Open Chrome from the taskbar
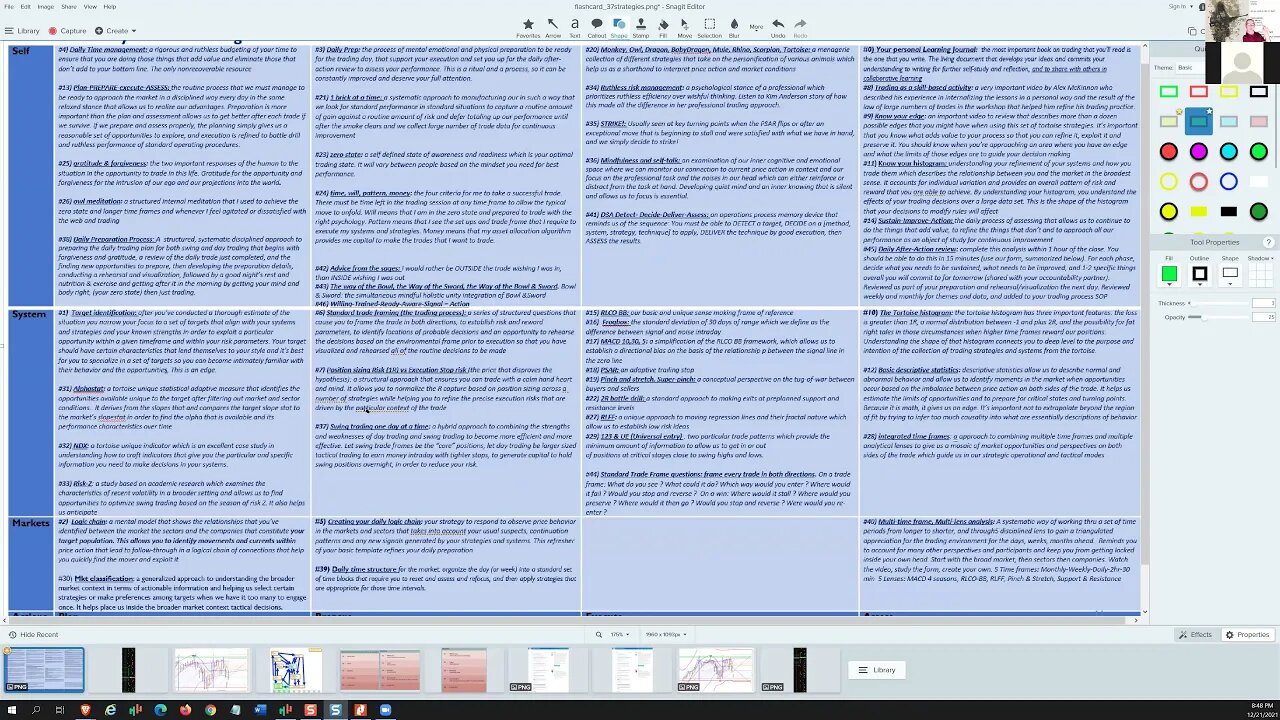The image size is (1280, 720). pyautogui.click(x=210, y=710)
